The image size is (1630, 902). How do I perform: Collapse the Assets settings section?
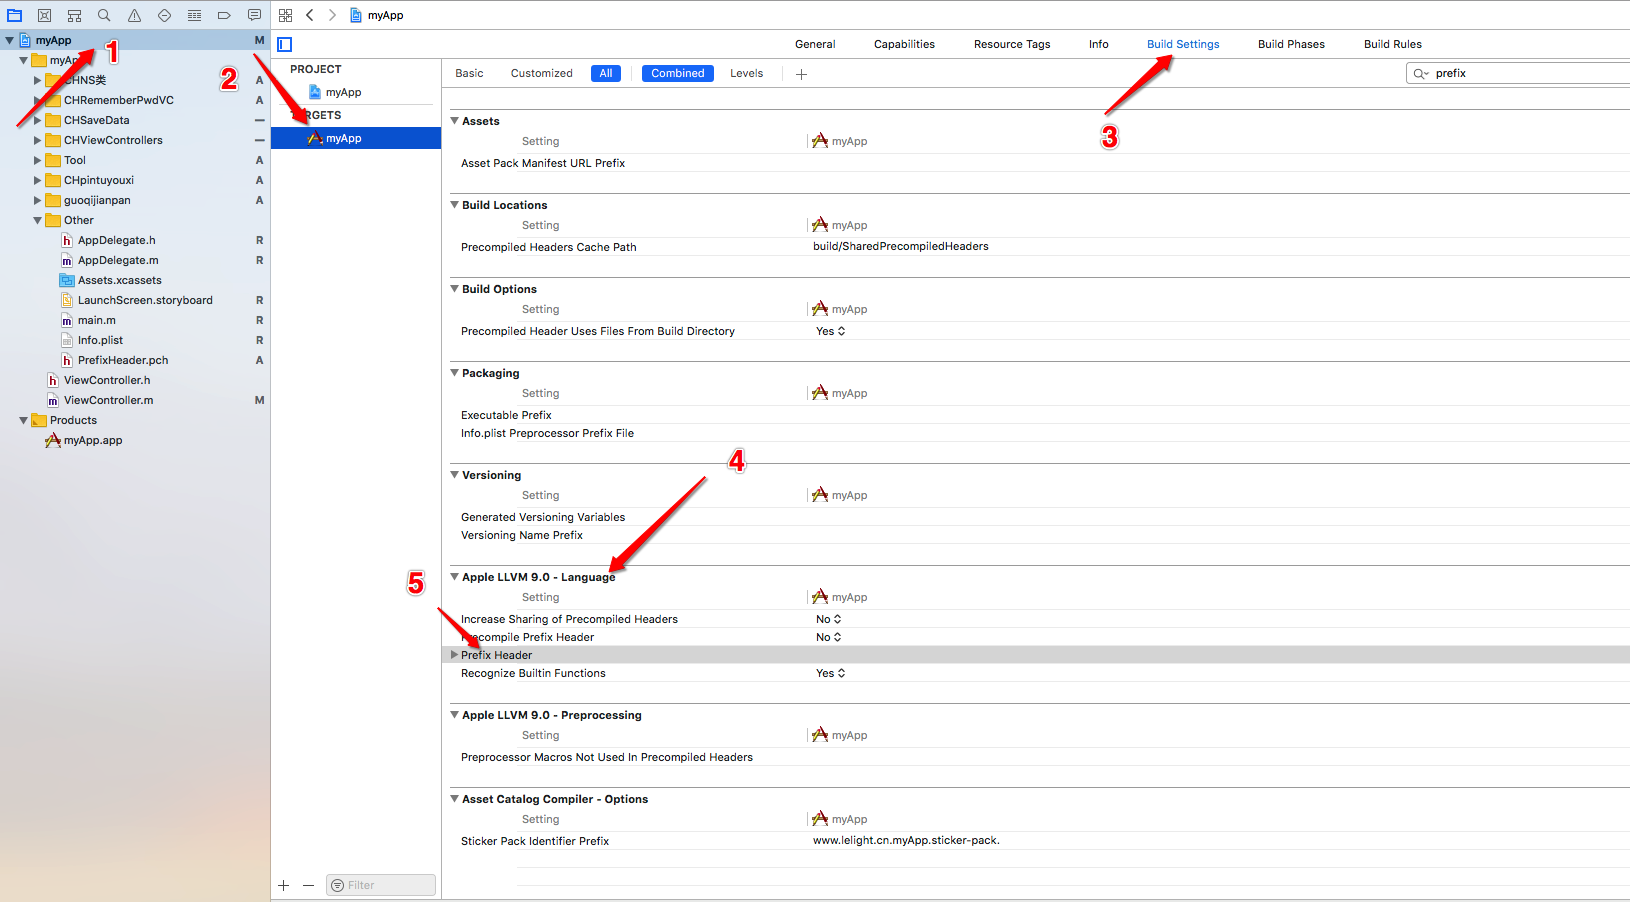tap(454, 121)
